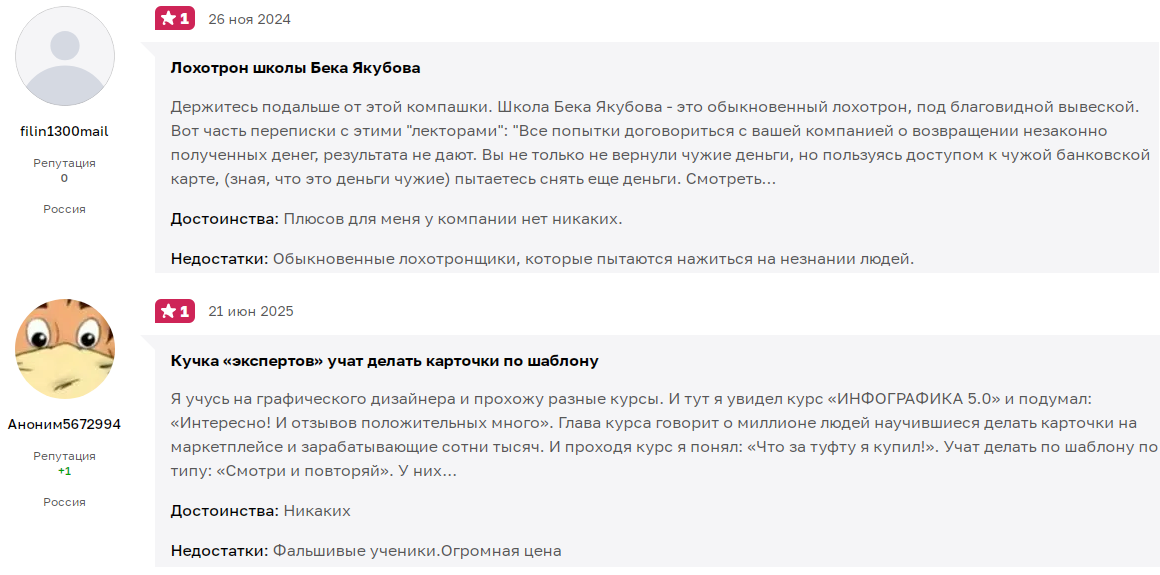Open the review titled Лохотрон школы Бека Якубова
Image resolution: width=1160 pixels, height=575 pixels.
pyautogui.click(x=296, y=68)
